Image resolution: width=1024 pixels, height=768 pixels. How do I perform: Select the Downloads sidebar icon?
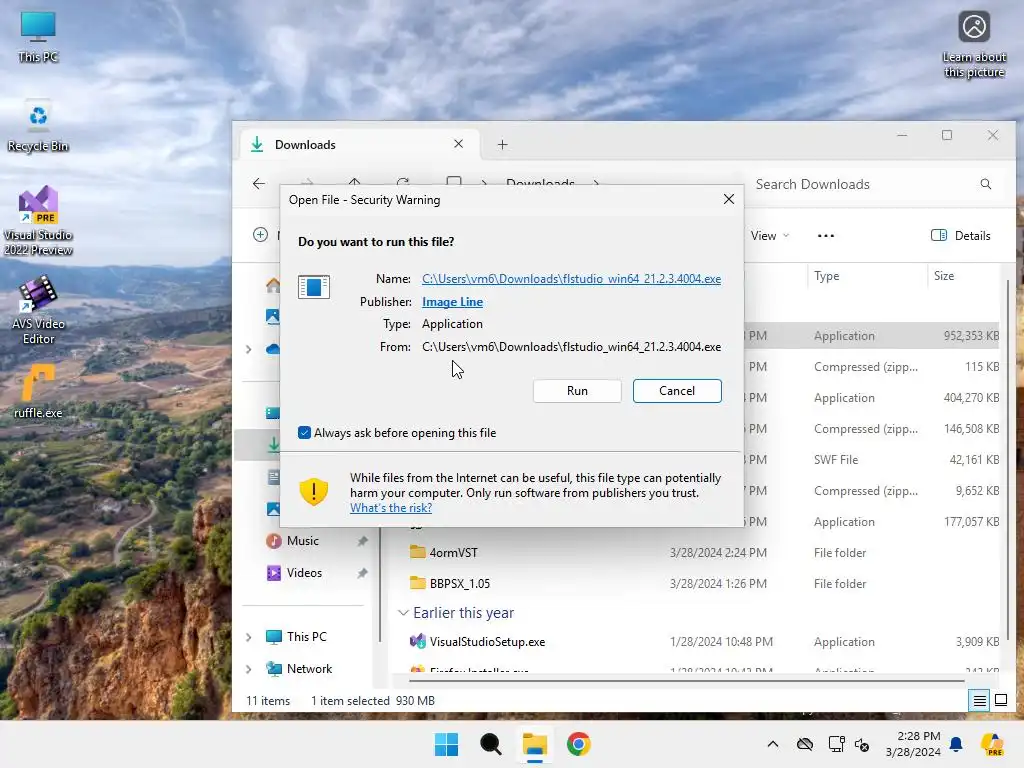coord(274,445)
